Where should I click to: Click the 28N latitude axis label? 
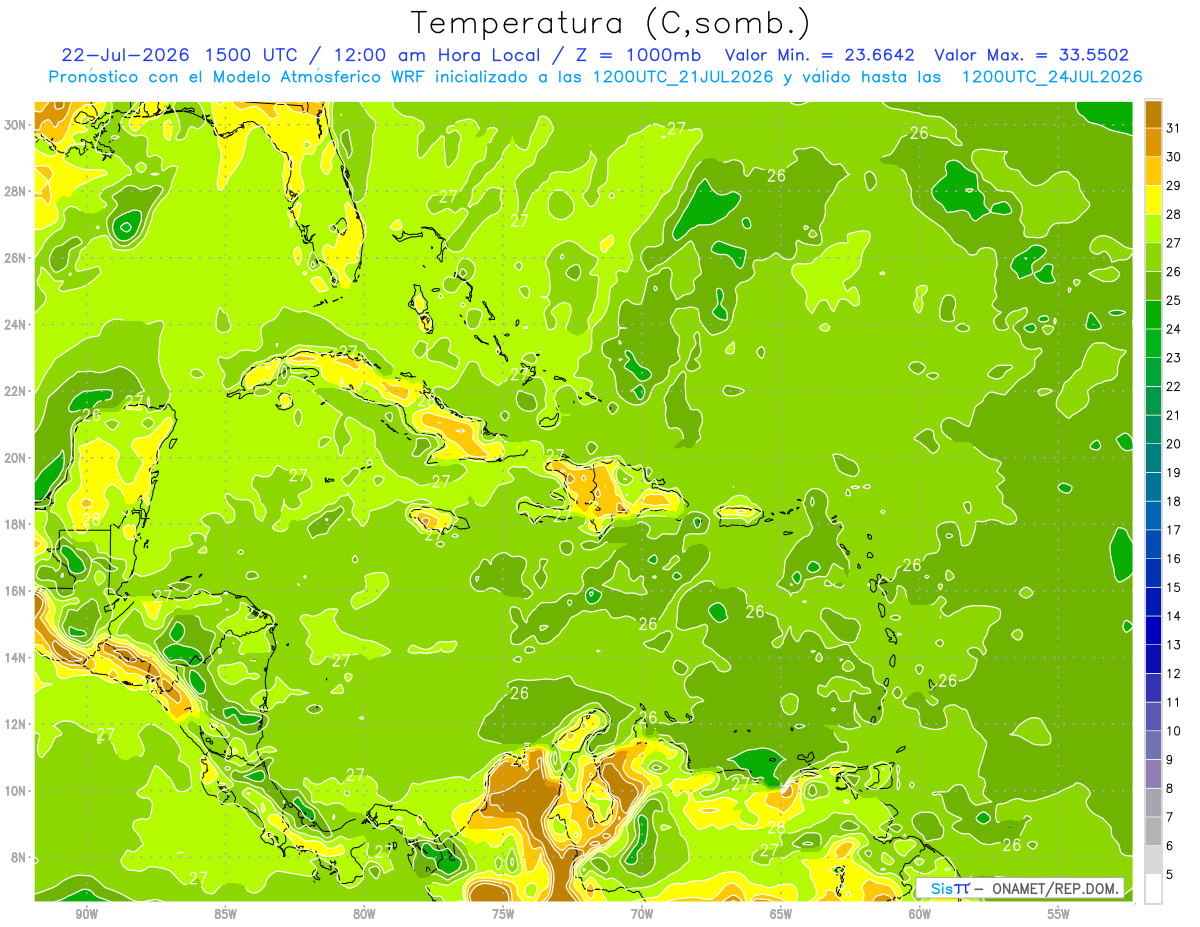16,191
